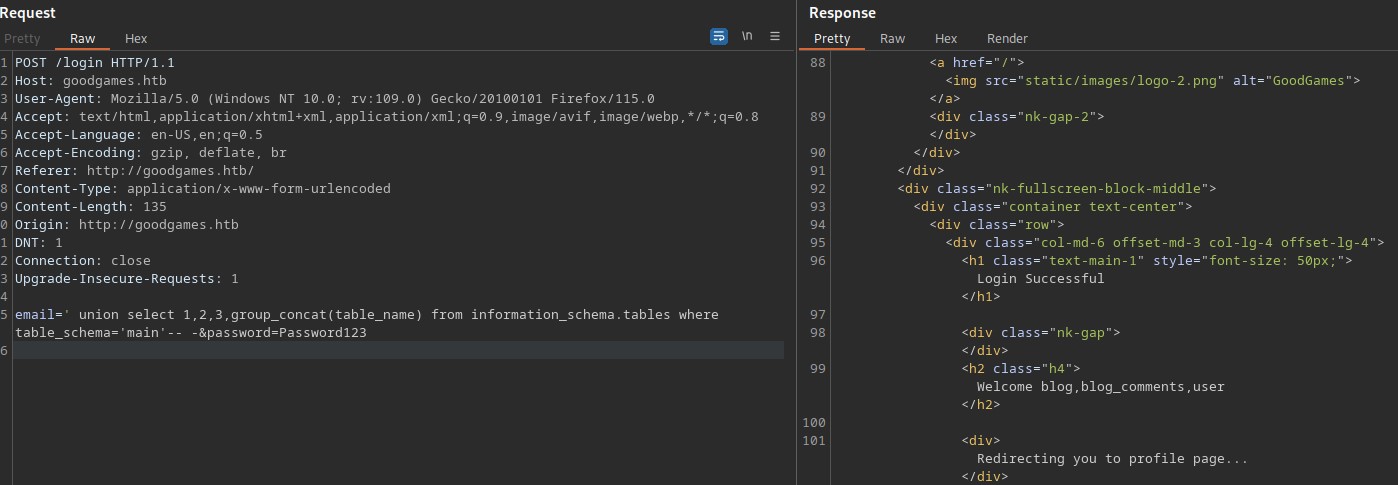Click the table_schema='main' password parameter line

click(x=191, y=332)
